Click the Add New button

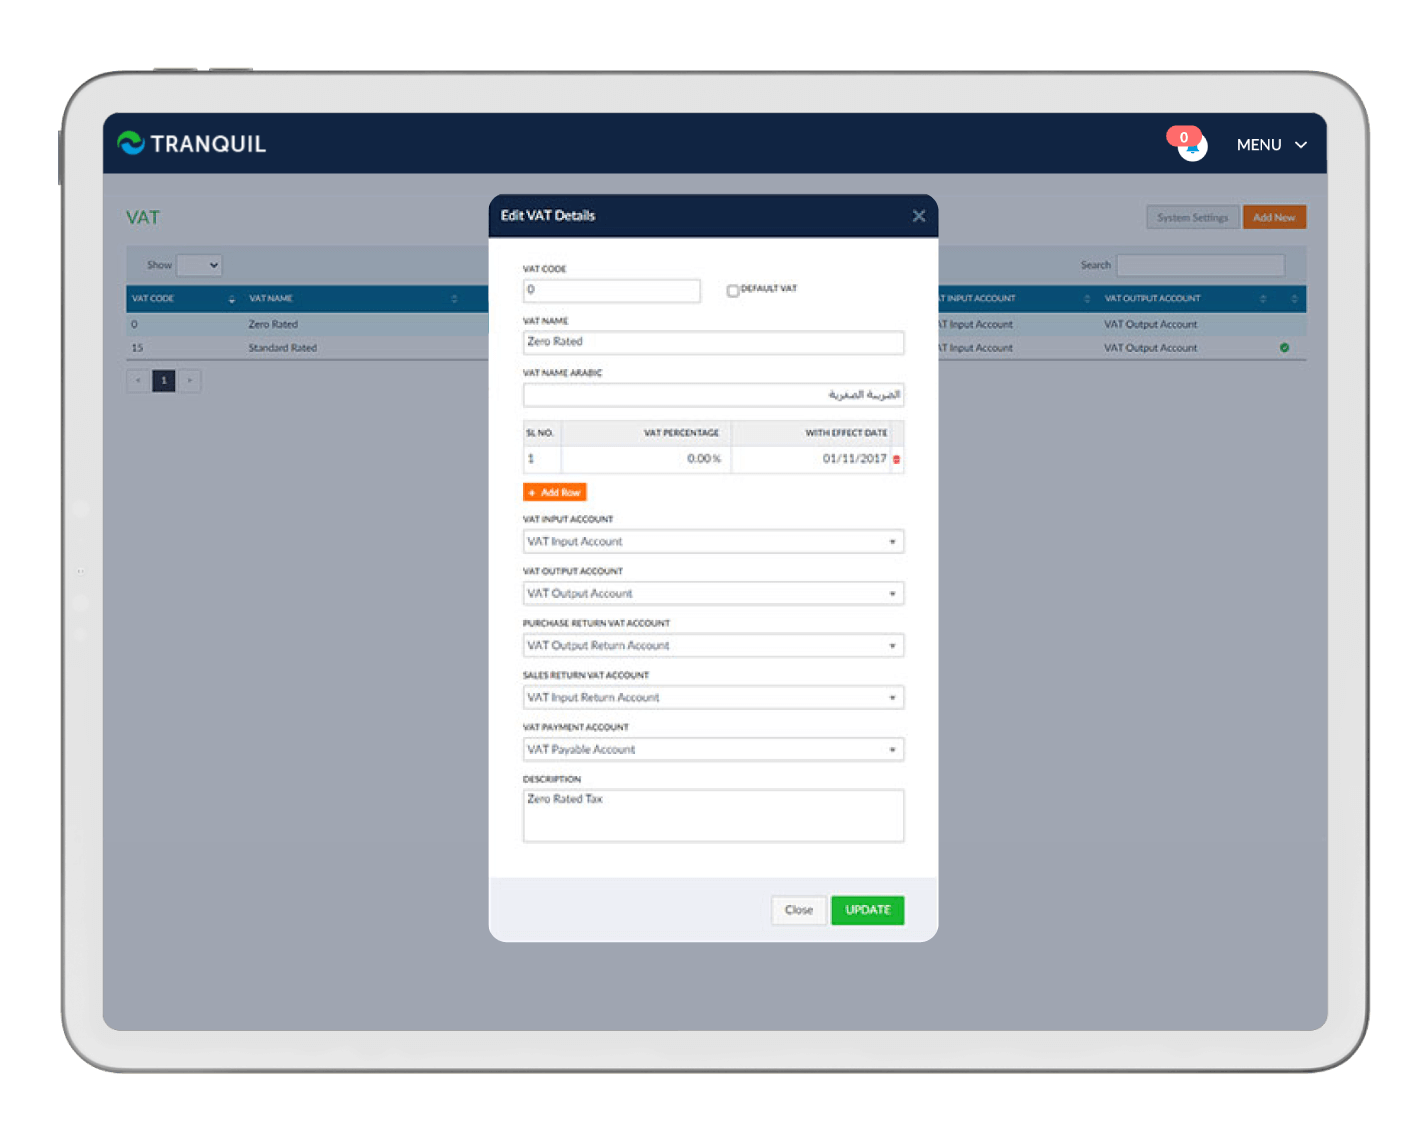(x=1274, y=217)
